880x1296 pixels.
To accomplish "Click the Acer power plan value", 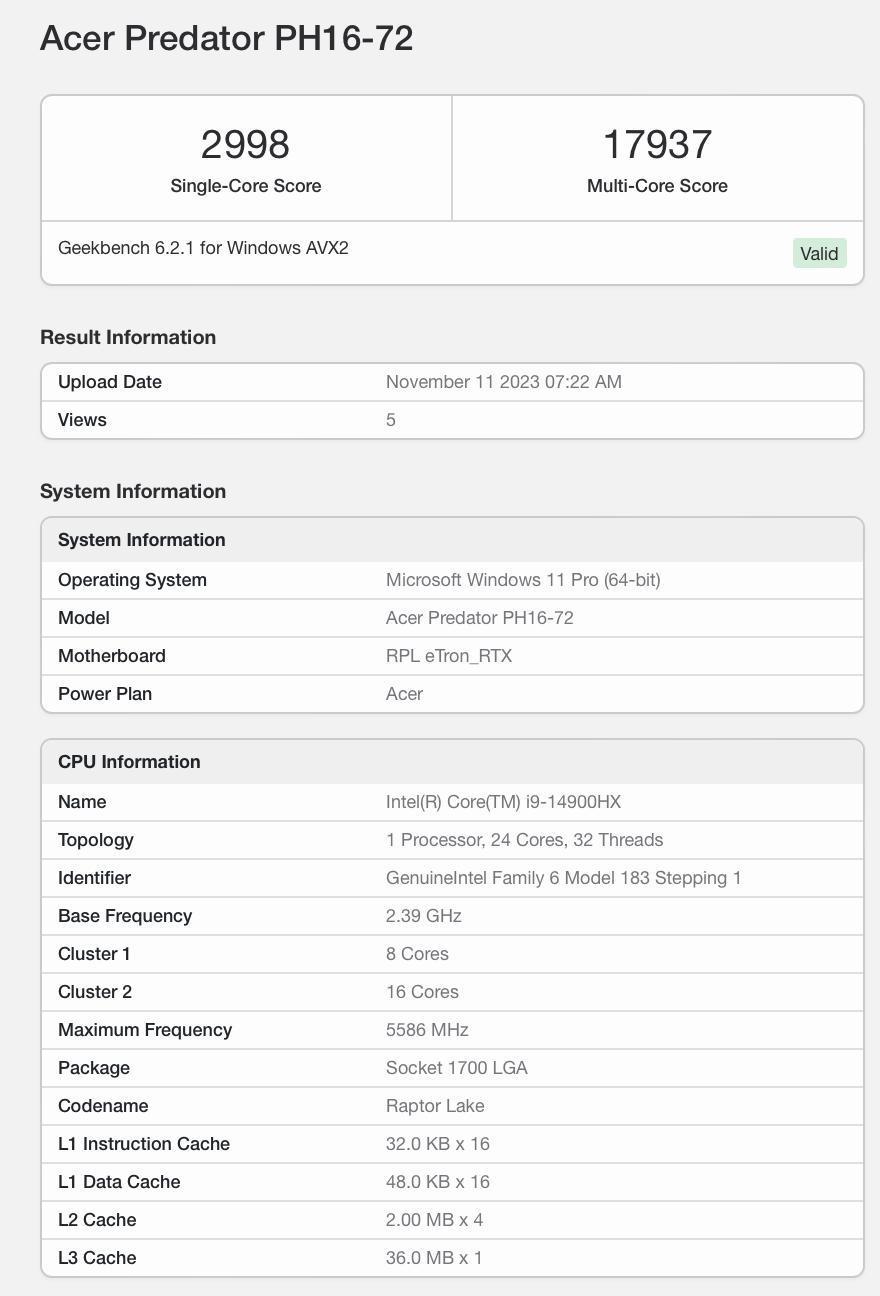I will (404, 693).
